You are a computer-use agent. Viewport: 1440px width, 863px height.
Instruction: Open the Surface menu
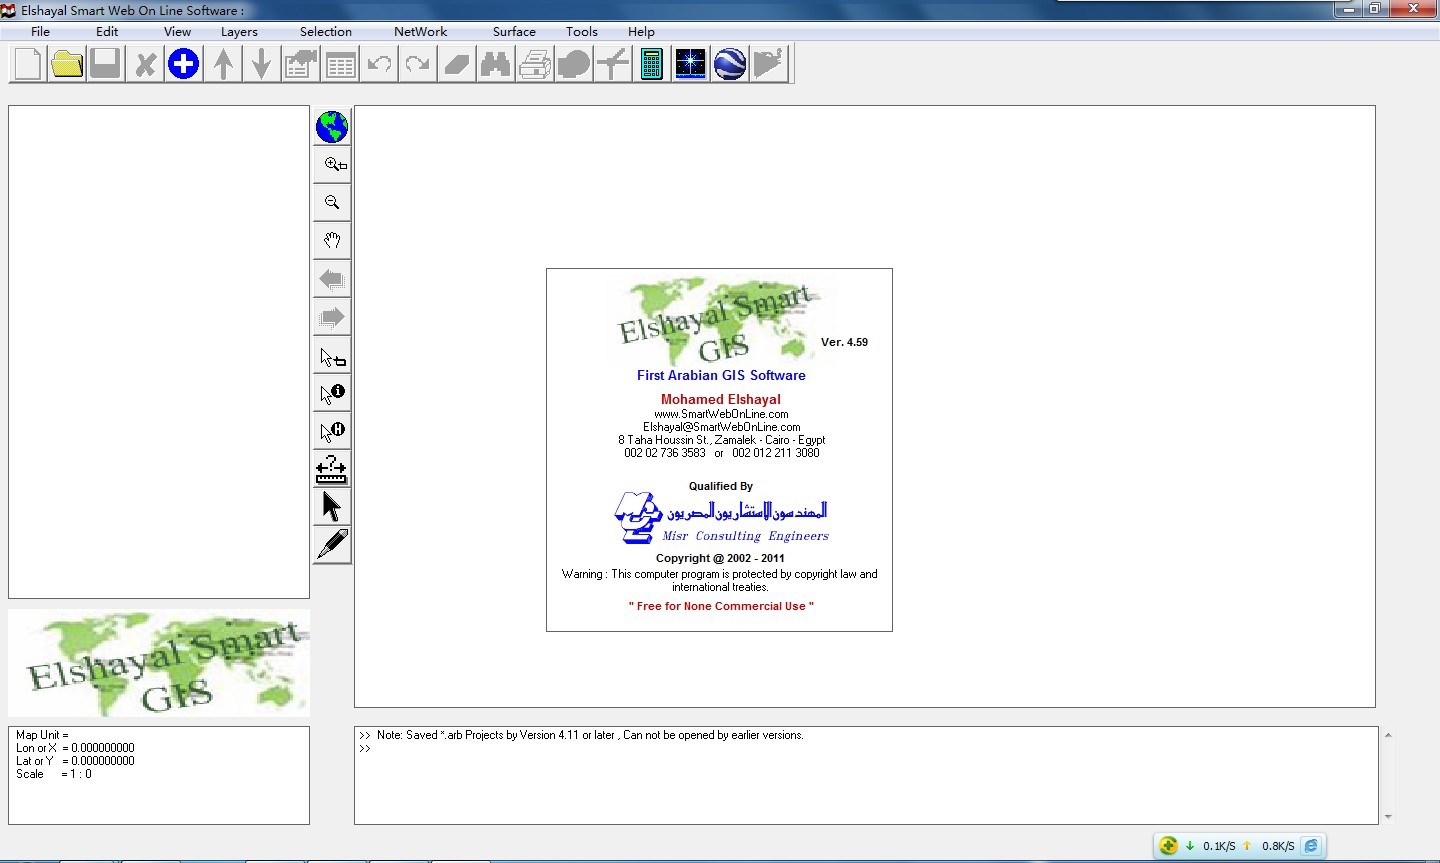(514, 32)
